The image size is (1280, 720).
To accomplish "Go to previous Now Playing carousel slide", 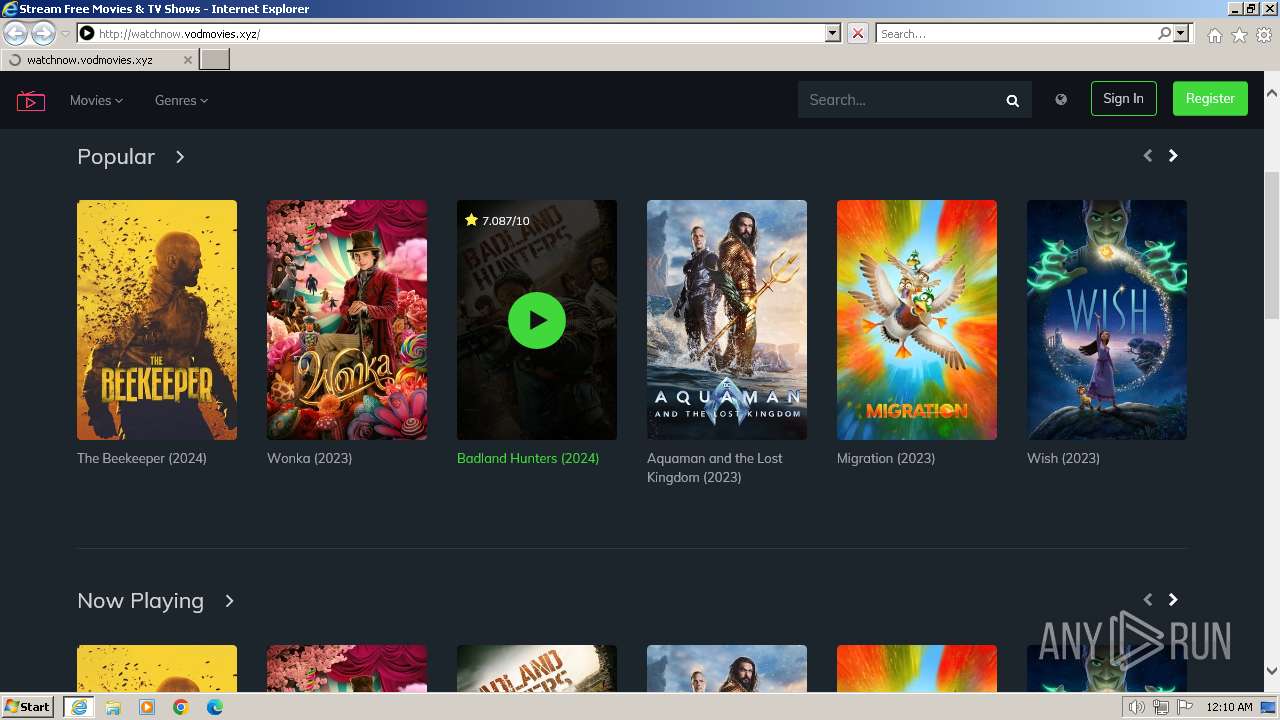I will pos(1147,599).
